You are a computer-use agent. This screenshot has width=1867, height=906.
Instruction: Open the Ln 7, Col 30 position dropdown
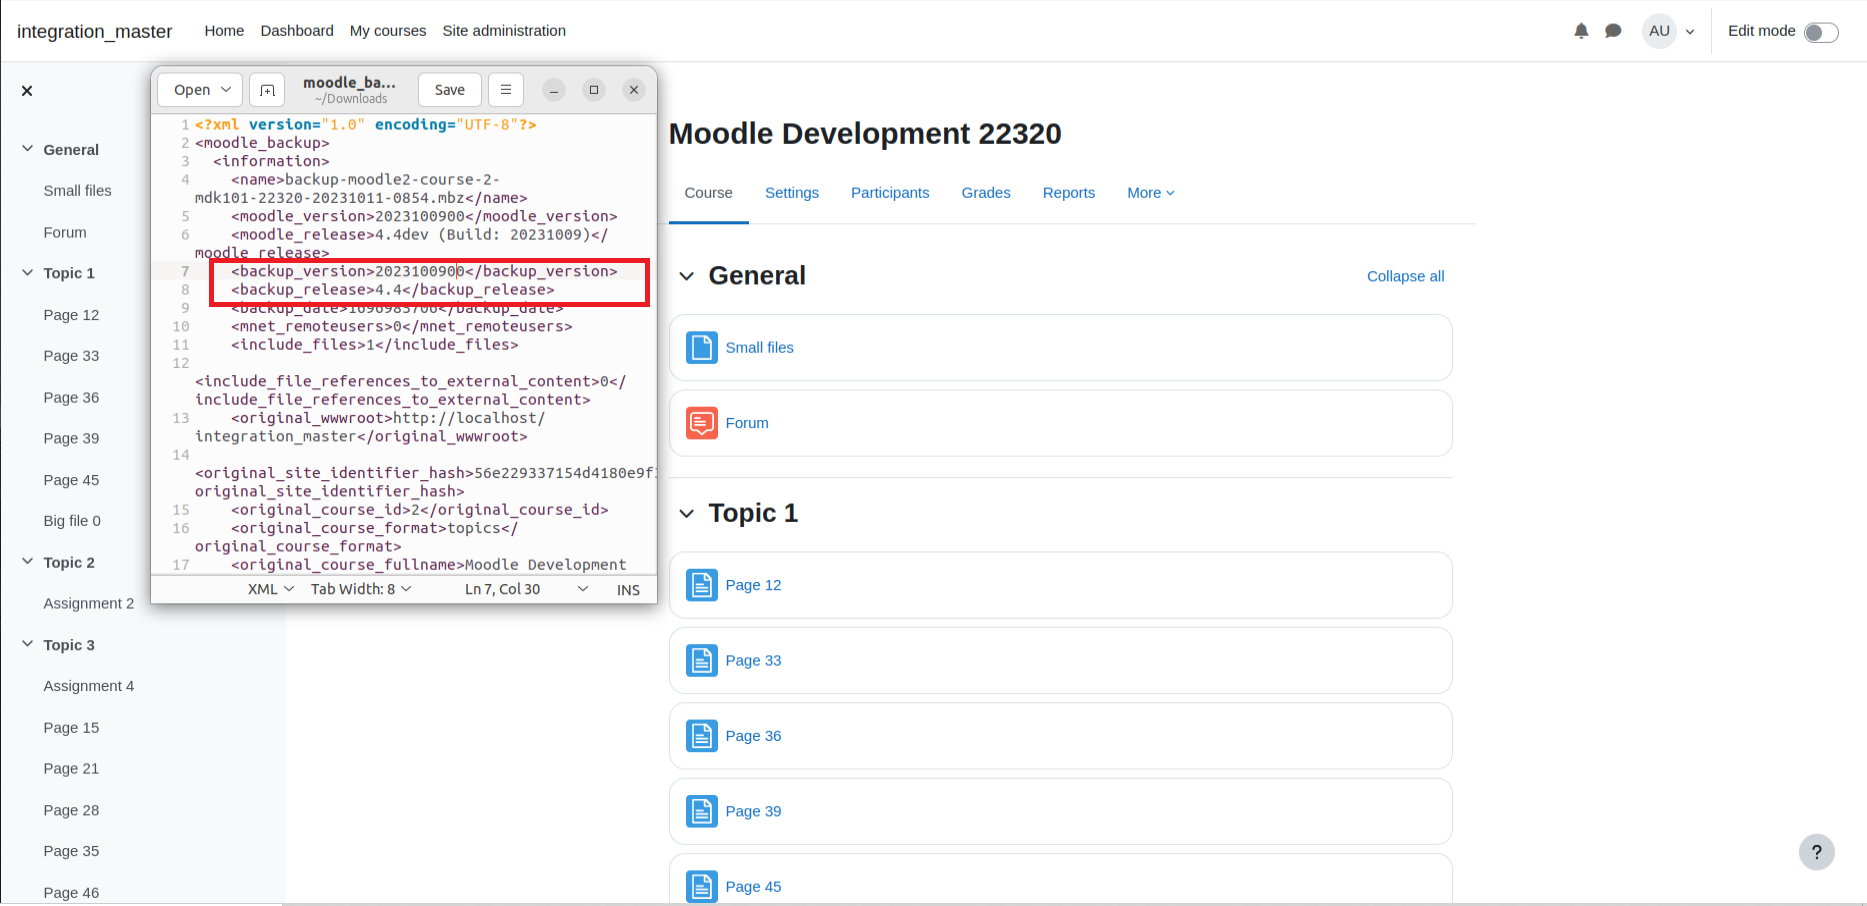[x=527, y=590]
